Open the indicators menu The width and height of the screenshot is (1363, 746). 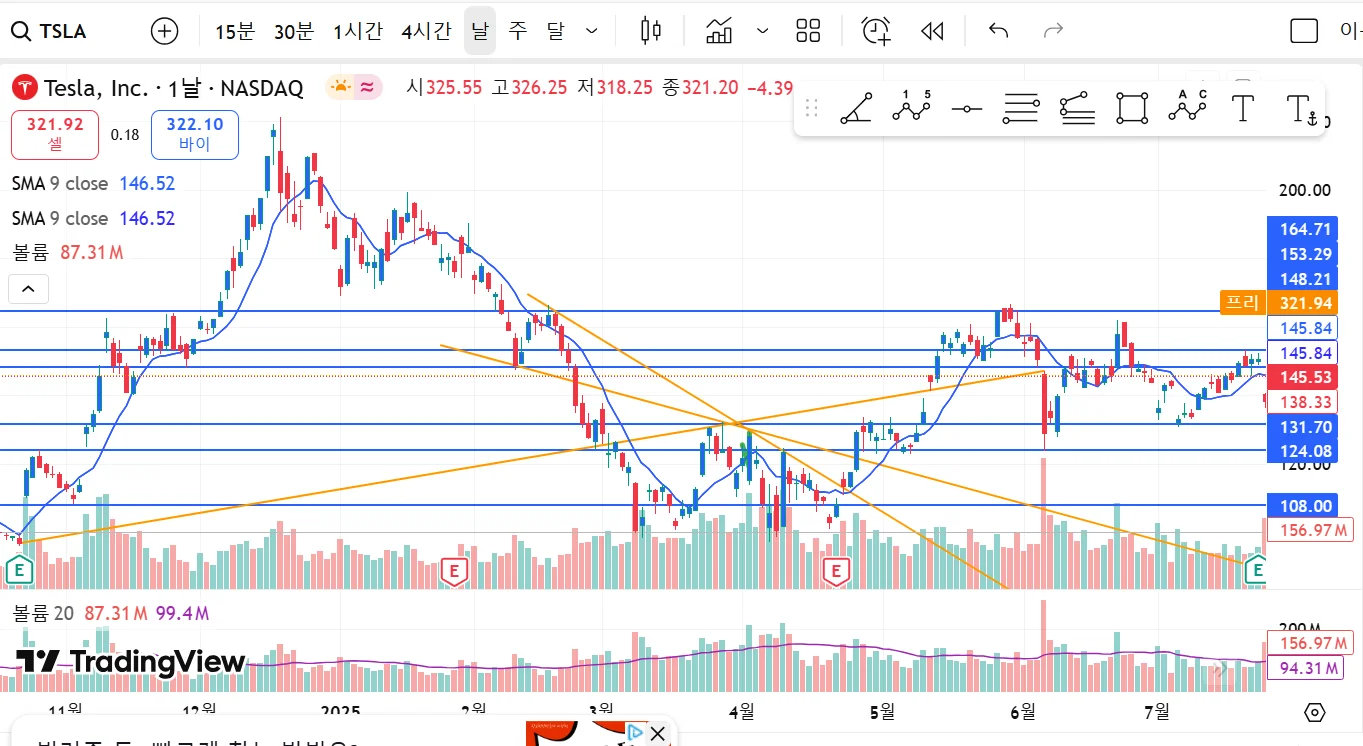click(719, 31)
